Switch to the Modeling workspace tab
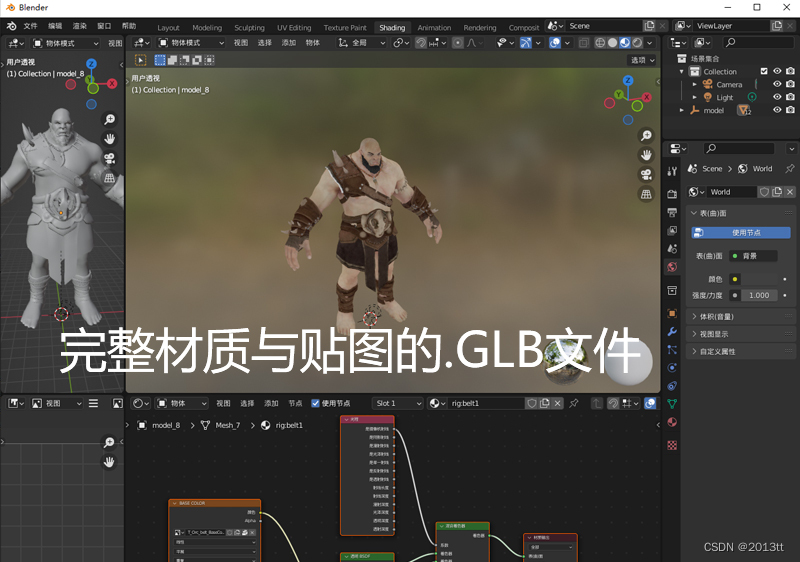The image size is (800, 562). pos(207,28)
